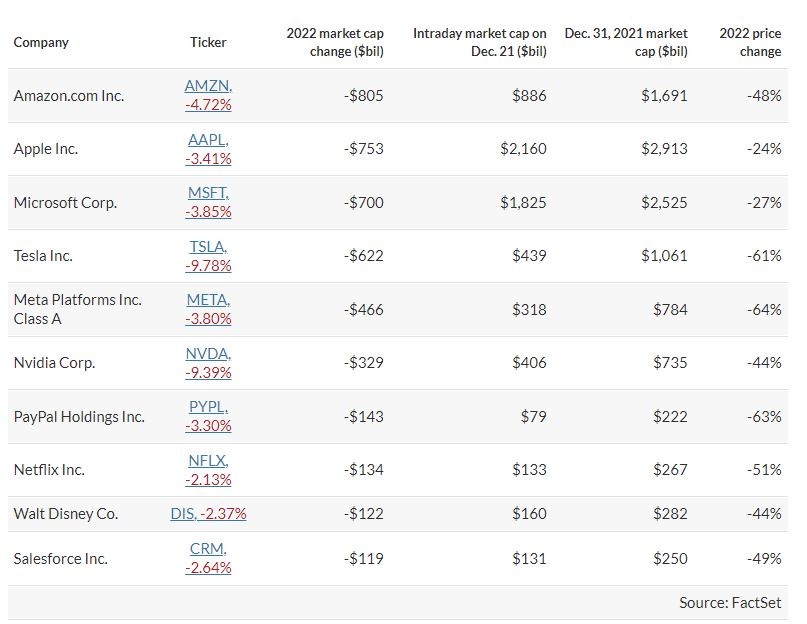
Task: Click the 2022 price change header
Action: coord(750,43)
